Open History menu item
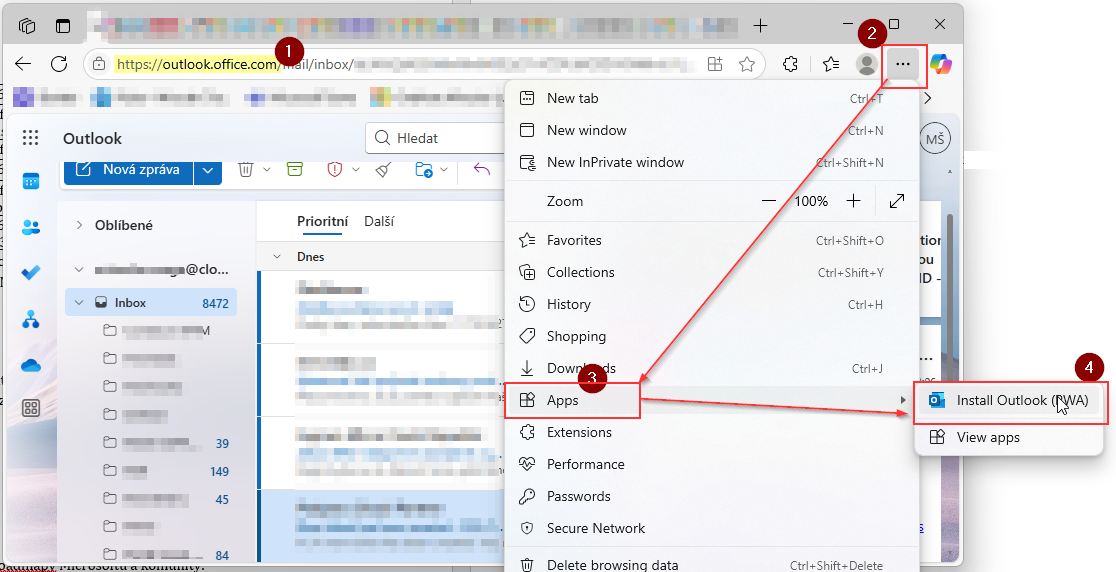This screenshot has width=1116, height=572. click(714, 304)
